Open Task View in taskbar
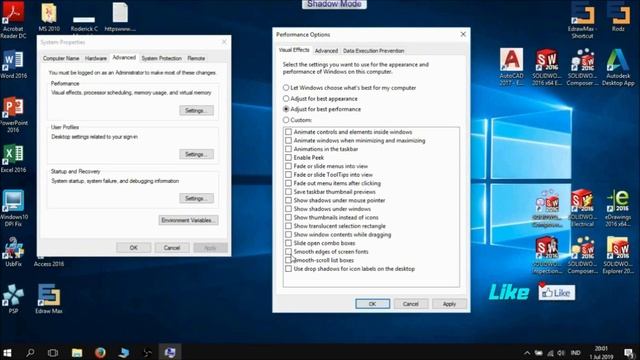Image resolution: width=640 pixels, height=360 pixels. (53, 352)
